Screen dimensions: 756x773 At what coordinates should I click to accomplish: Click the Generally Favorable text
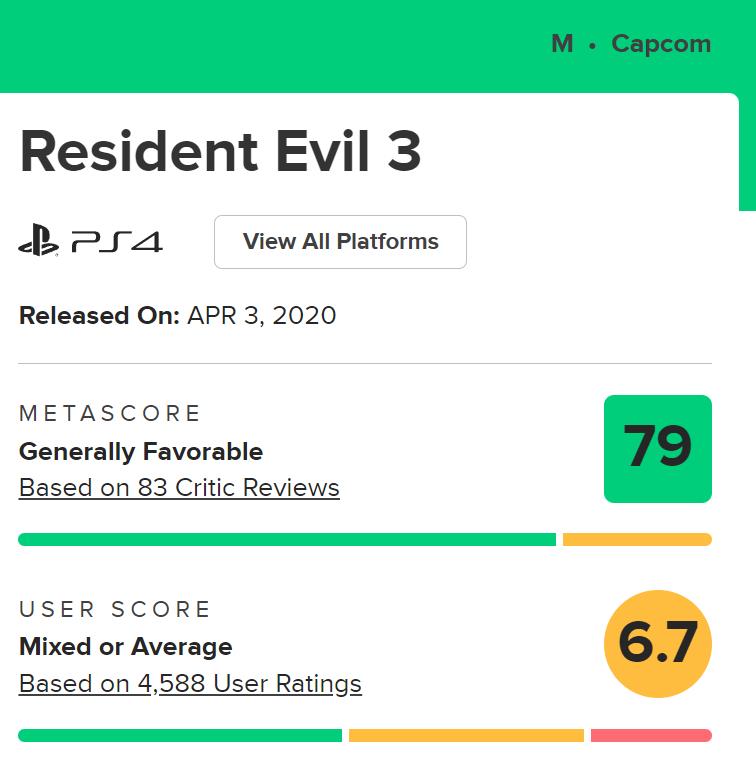(141, 452)
